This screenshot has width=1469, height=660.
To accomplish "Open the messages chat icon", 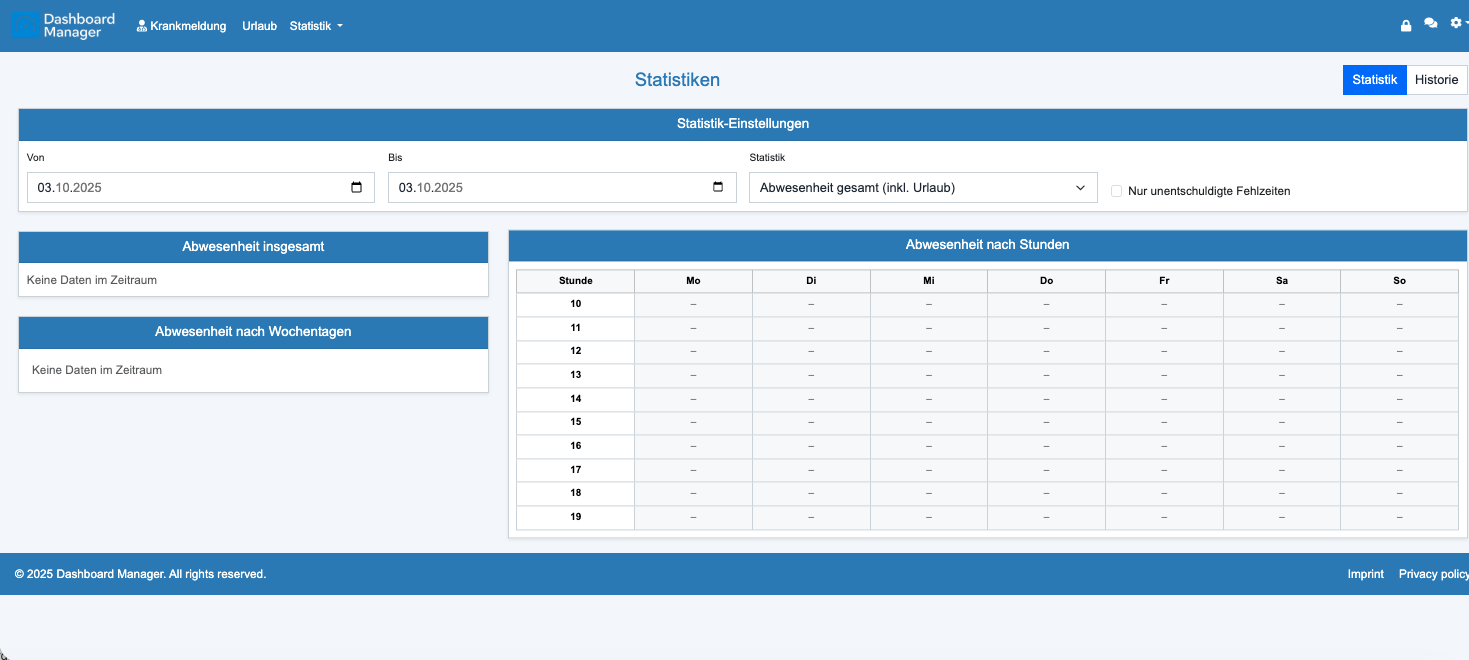I will pos(1430,24).
